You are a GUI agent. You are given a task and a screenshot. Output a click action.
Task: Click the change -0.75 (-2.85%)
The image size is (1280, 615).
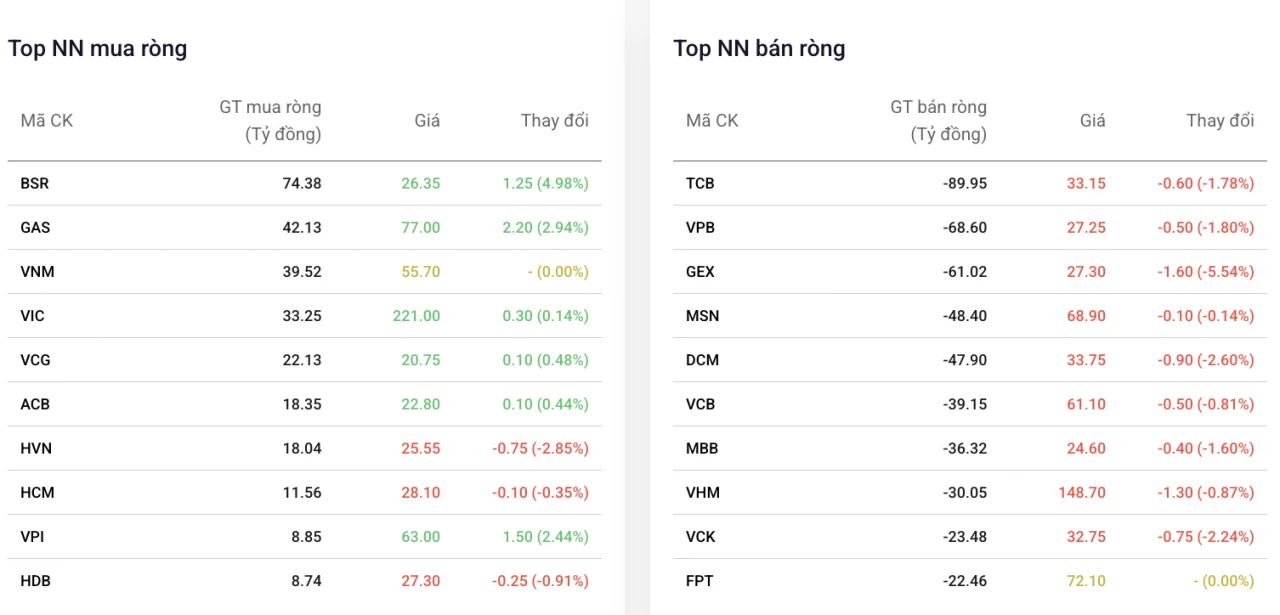point(540,448)
